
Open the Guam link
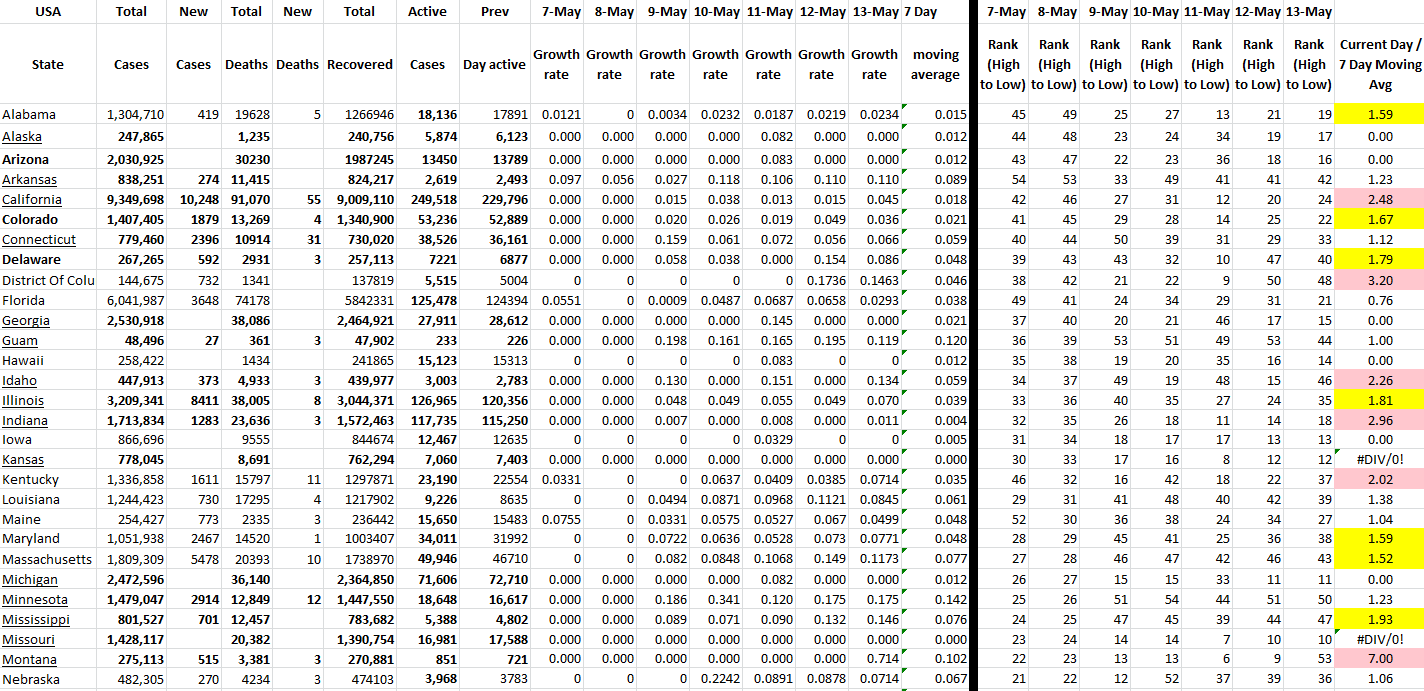pyautogui.click(x=20, y=341)
